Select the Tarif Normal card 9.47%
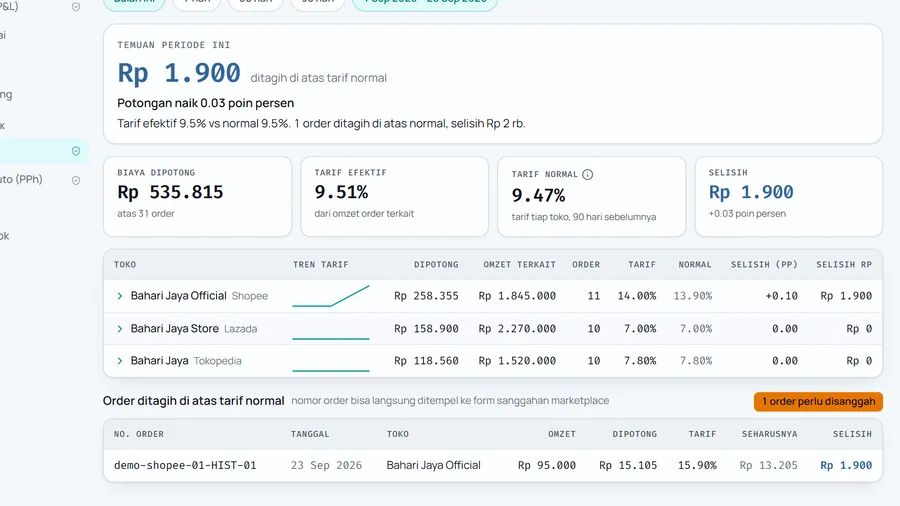 pyautogui.click(x=592, y=196)
